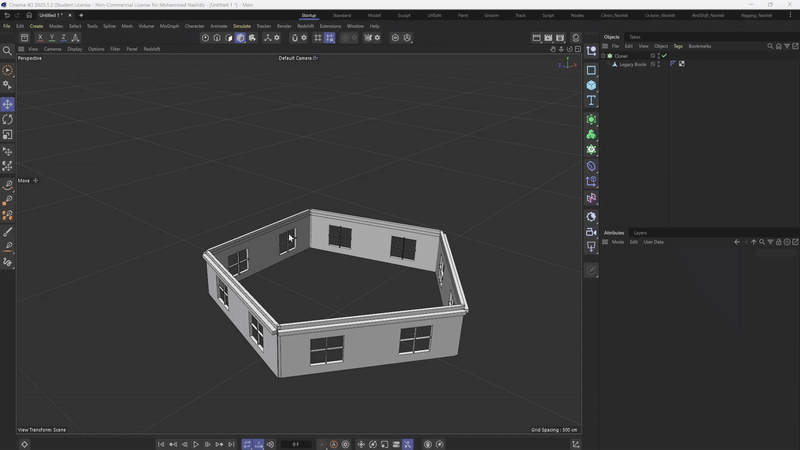Toggle coordinate system world/object button
Viewport: 800px width, 450px height.
75,37
